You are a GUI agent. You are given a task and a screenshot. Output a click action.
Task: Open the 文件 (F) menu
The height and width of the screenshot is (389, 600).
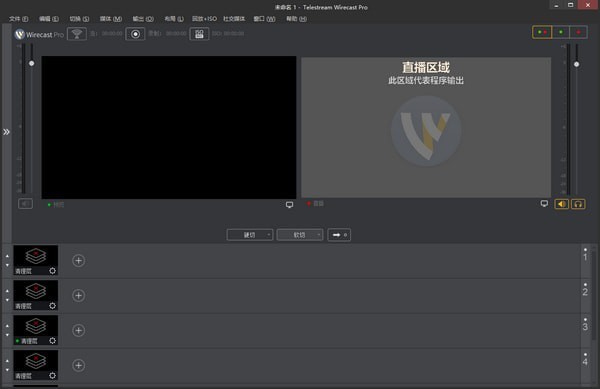click(x=18, y=19)
